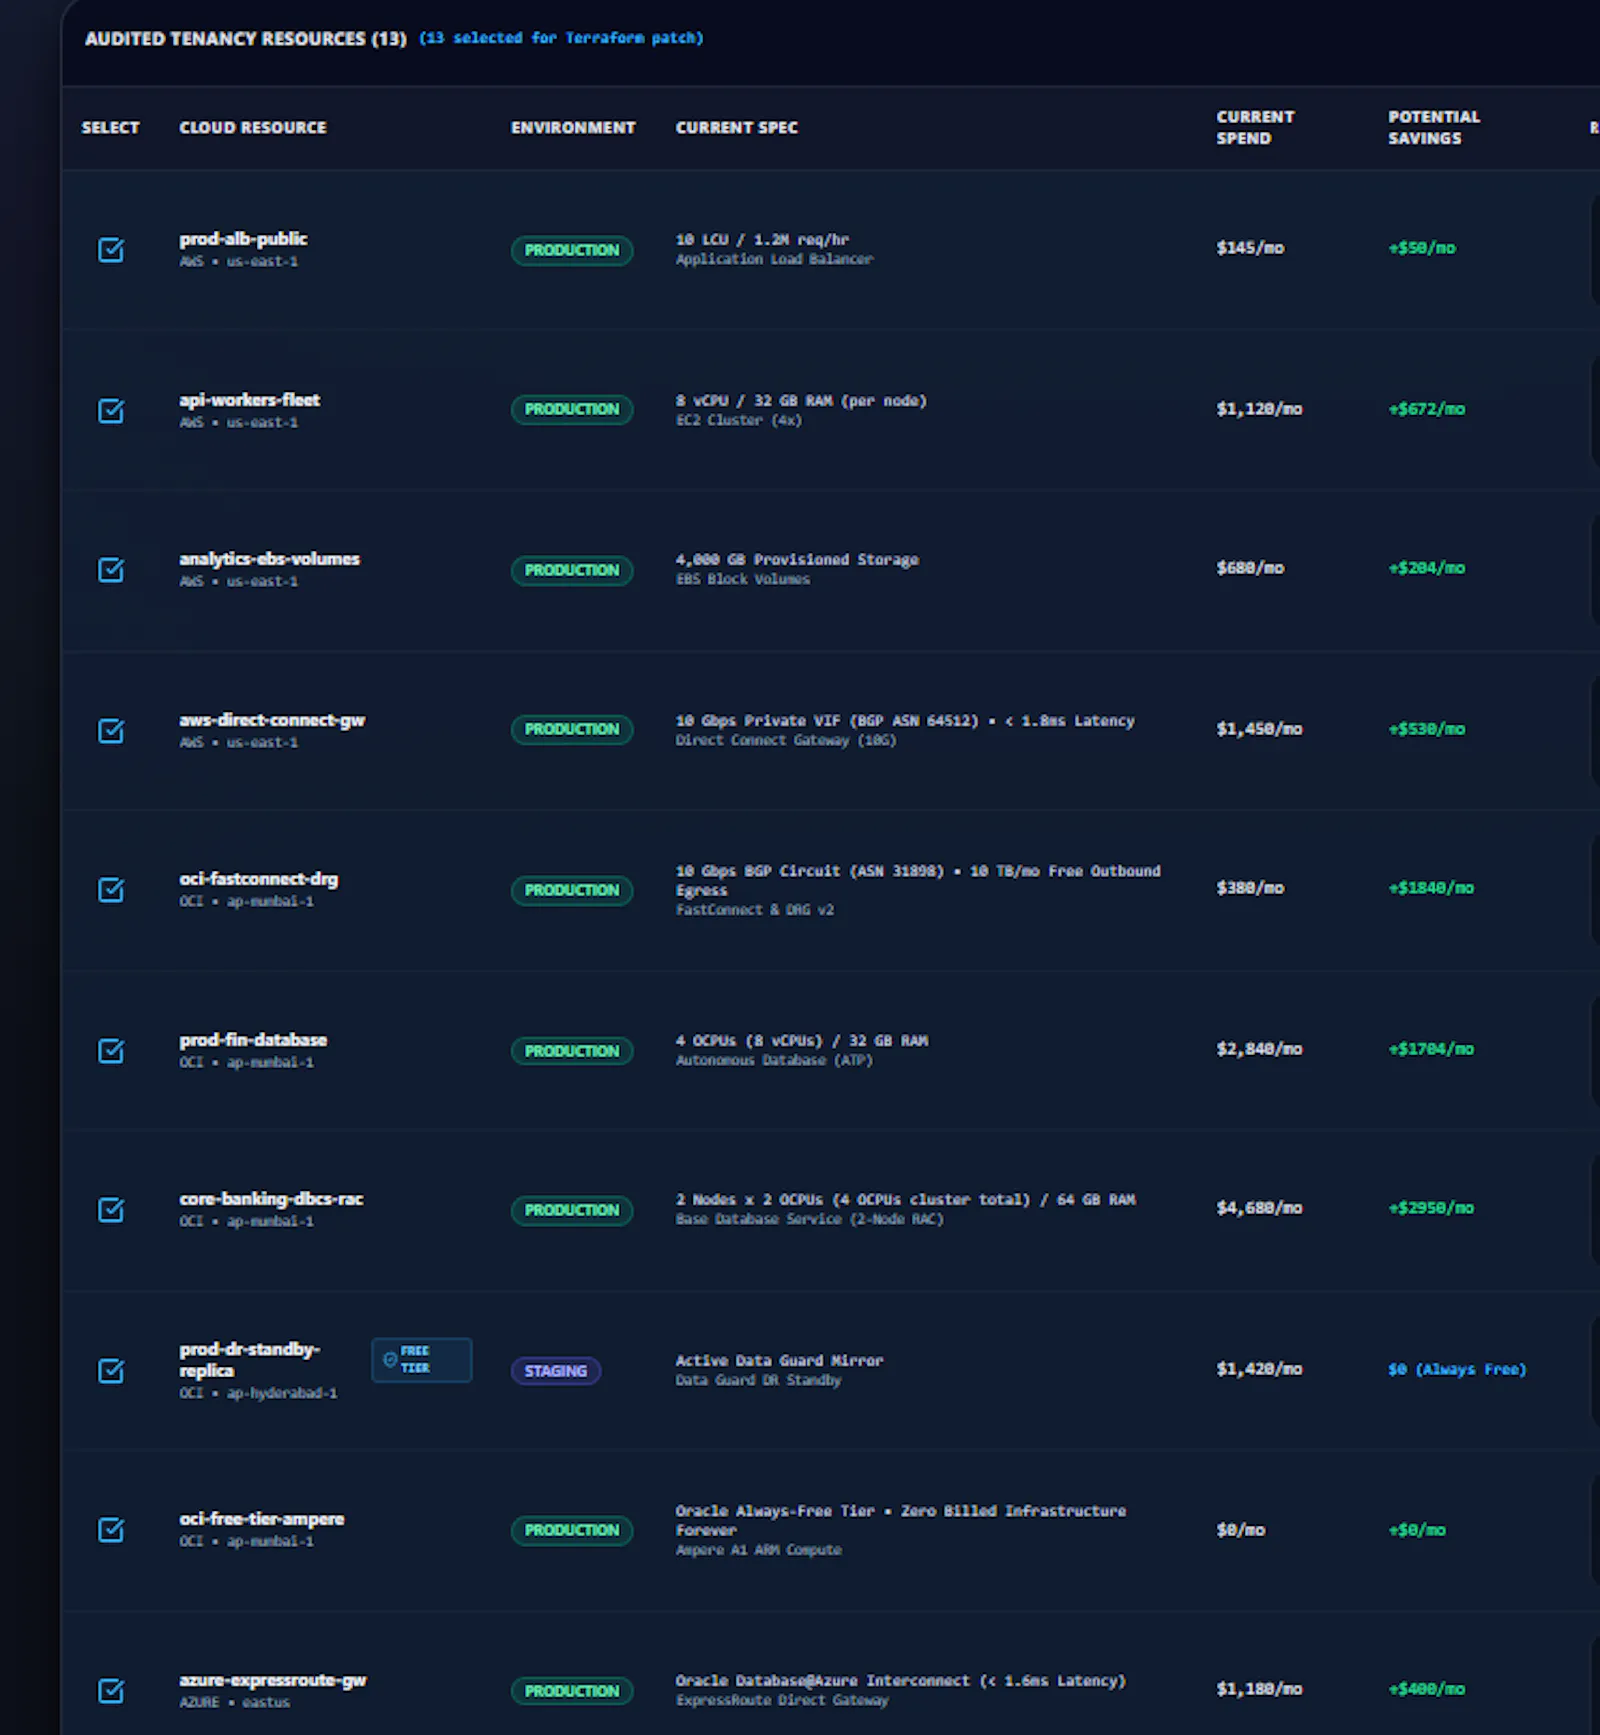Deselect azure-expressroute-gw row checkbox

tap(111, 1690)
